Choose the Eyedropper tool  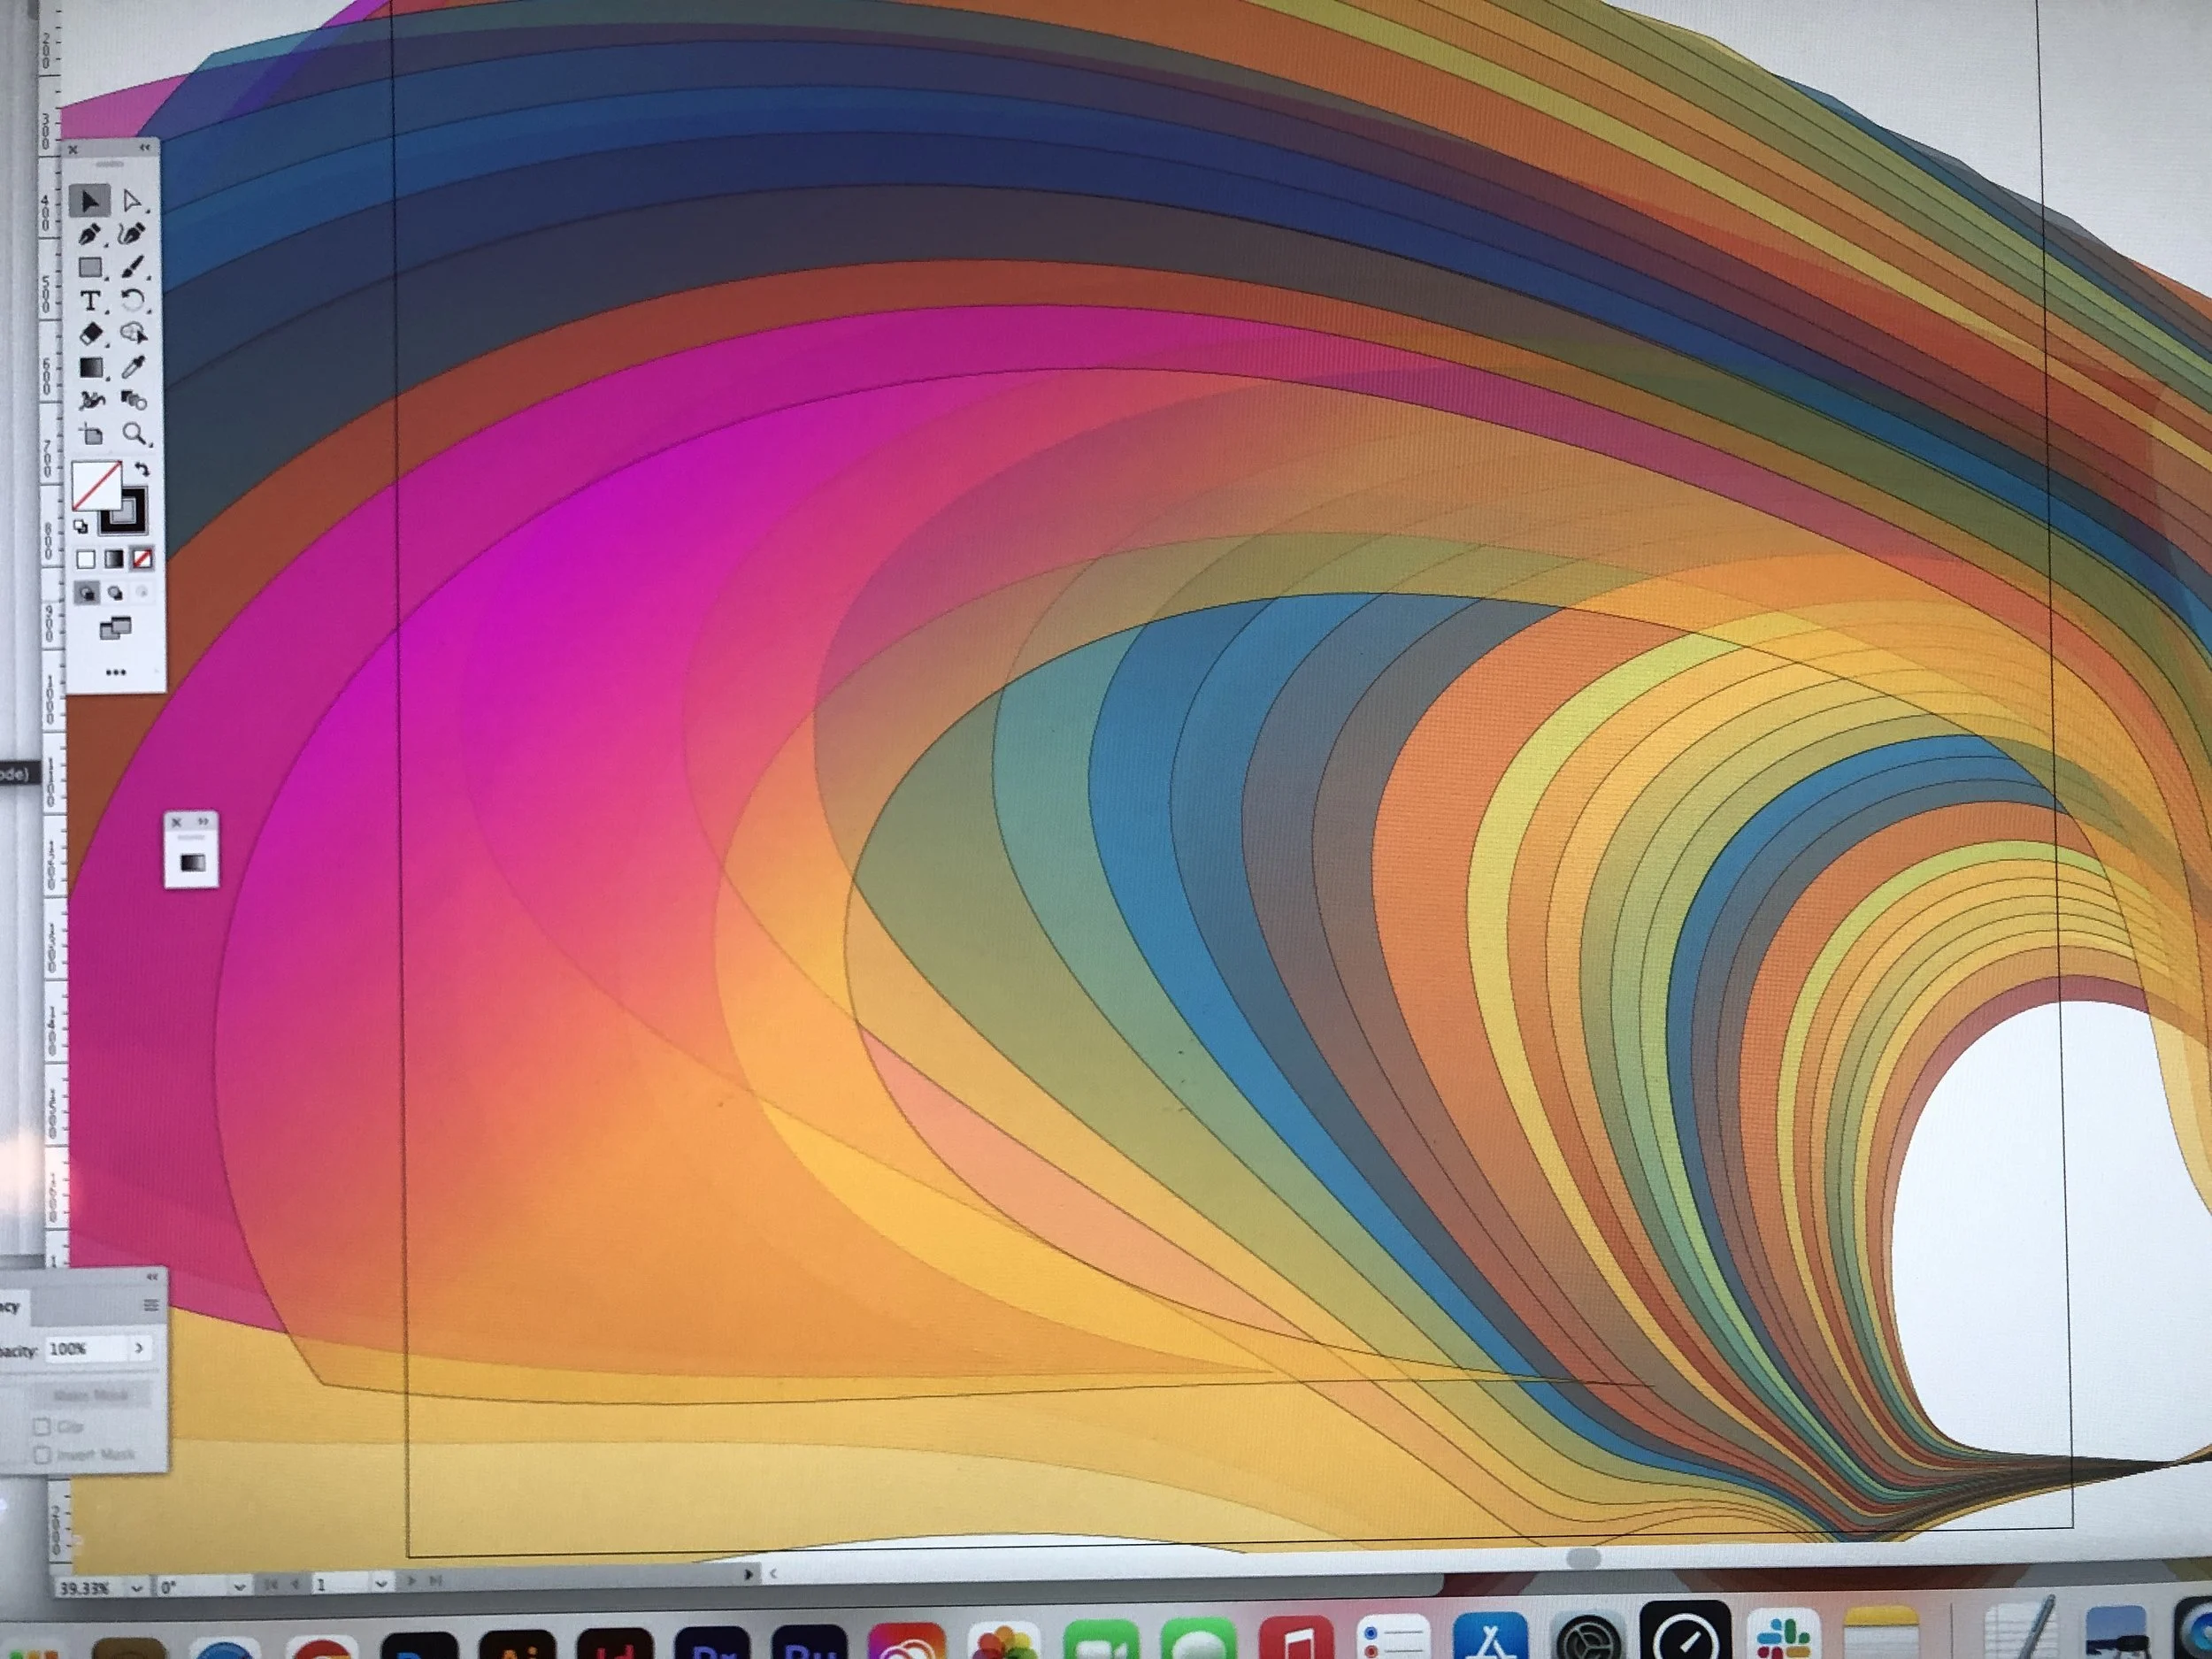click(132, 367)
